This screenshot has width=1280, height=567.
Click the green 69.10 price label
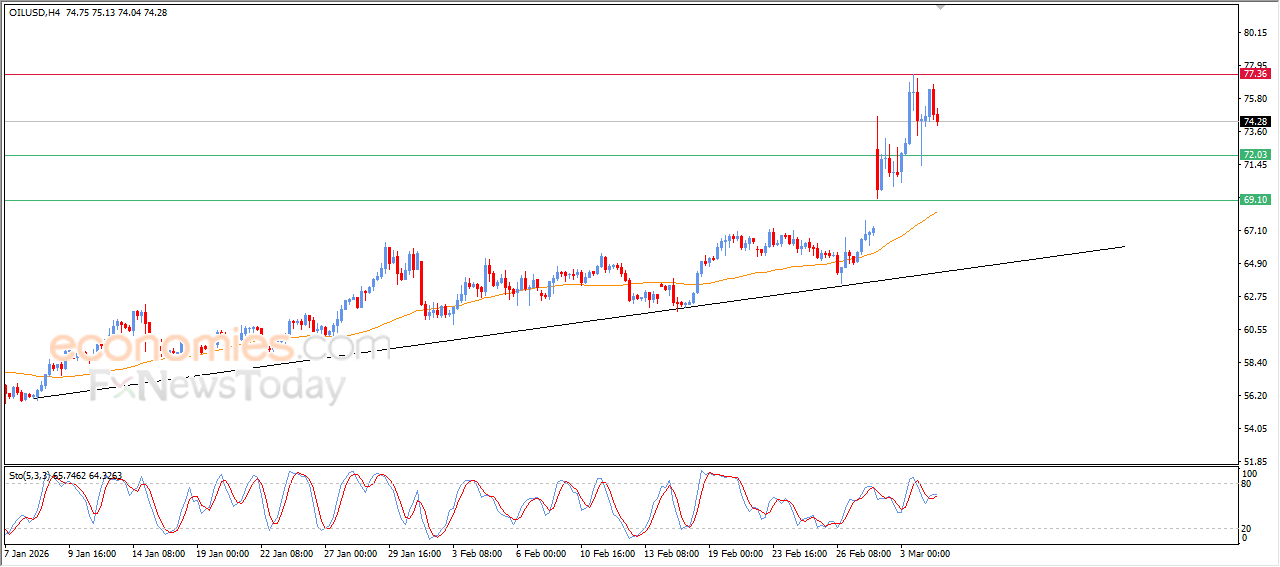tap(1254, 200)
